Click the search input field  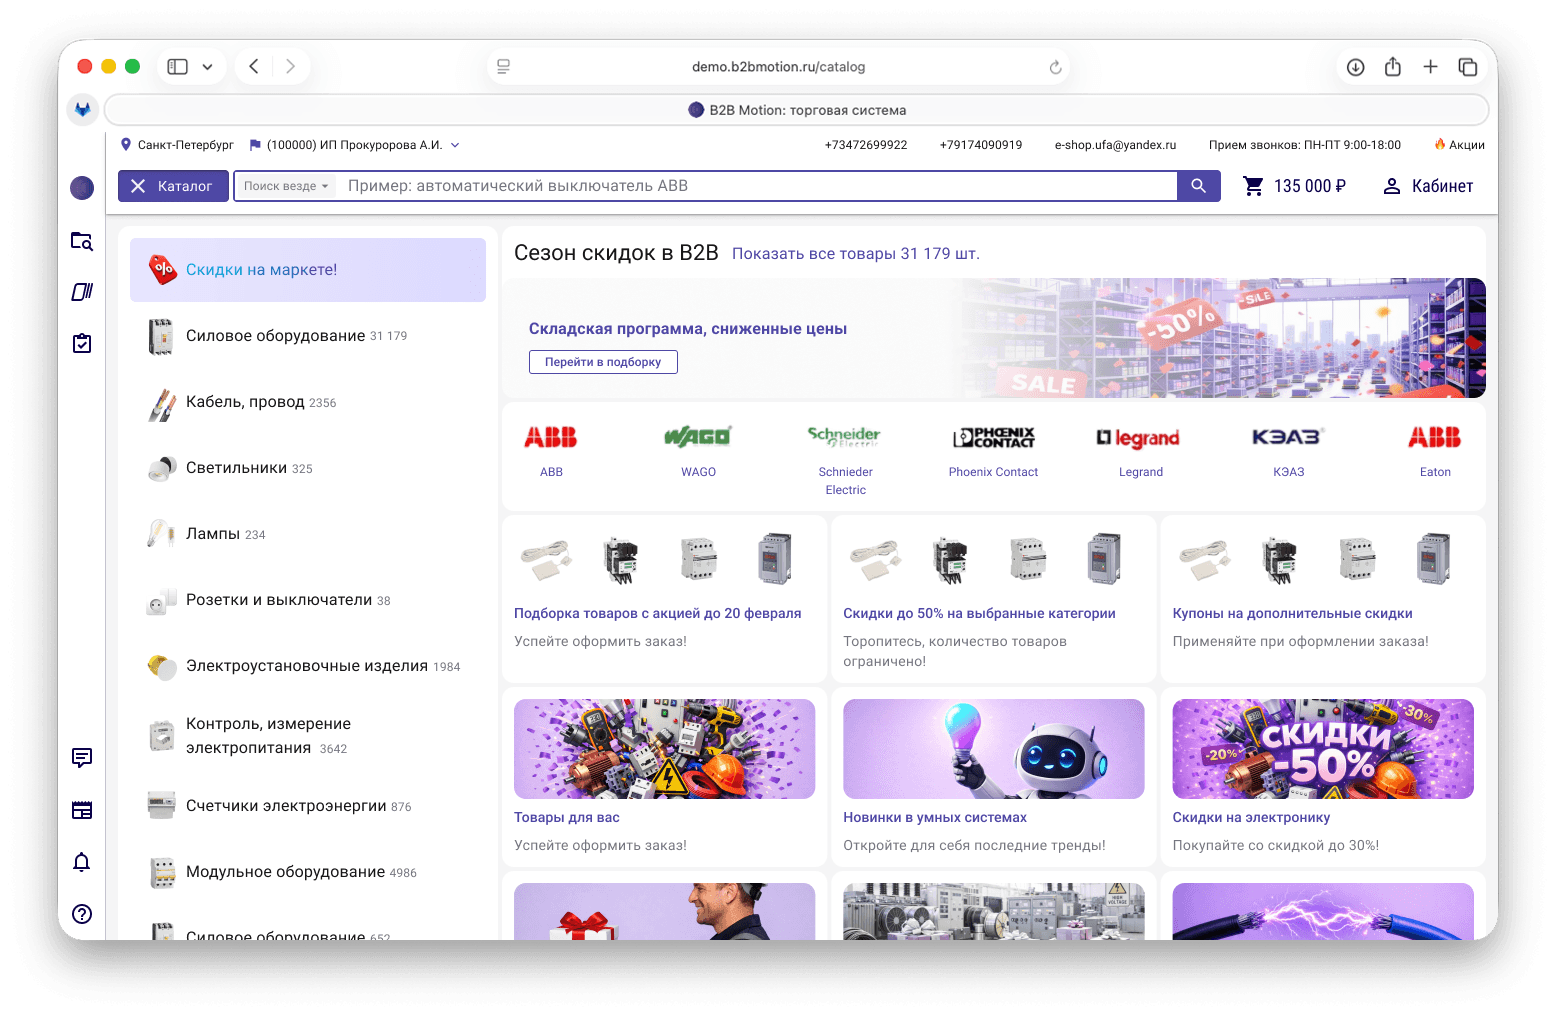pos(758,186)
